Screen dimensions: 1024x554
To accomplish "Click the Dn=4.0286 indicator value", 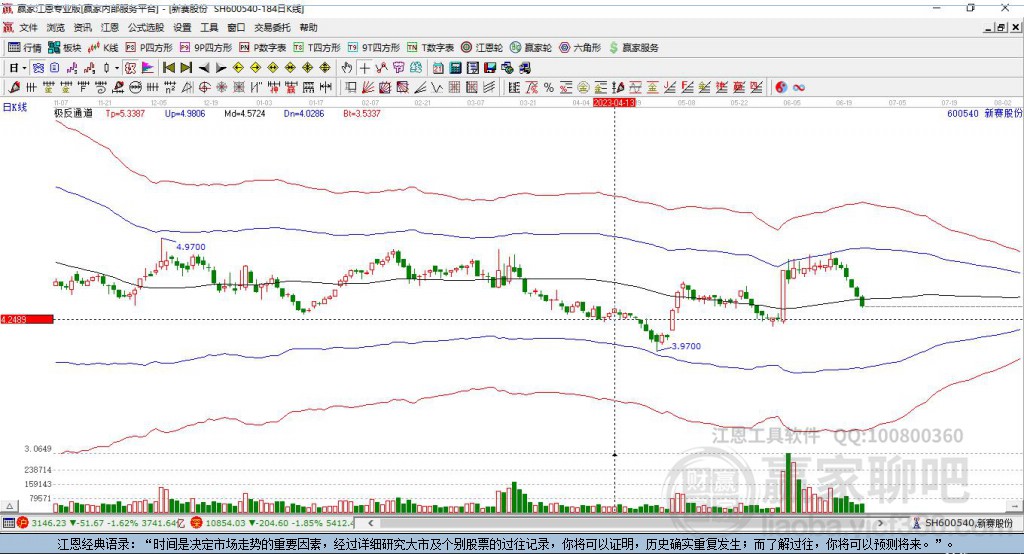I will [x=304, y=114].
